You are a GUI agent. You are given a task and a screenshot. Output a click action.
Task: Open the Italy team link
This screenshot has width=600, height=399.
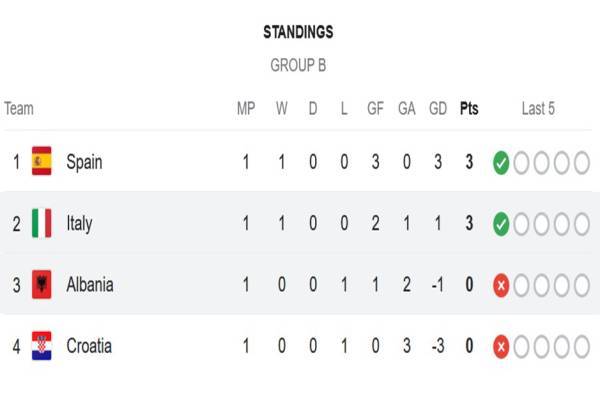(x=79, y=223)
